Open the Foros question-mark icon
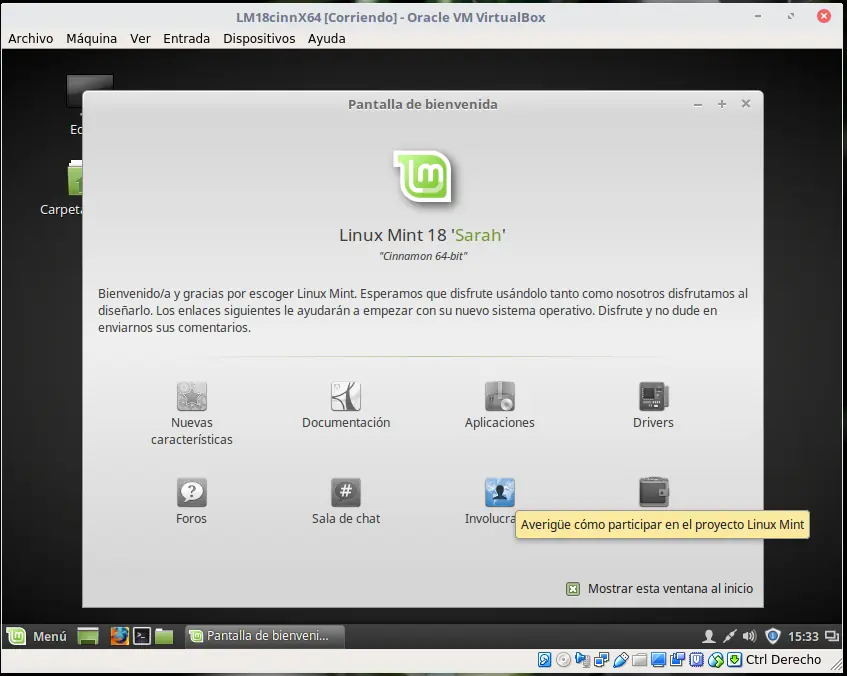 pos(192,492)
